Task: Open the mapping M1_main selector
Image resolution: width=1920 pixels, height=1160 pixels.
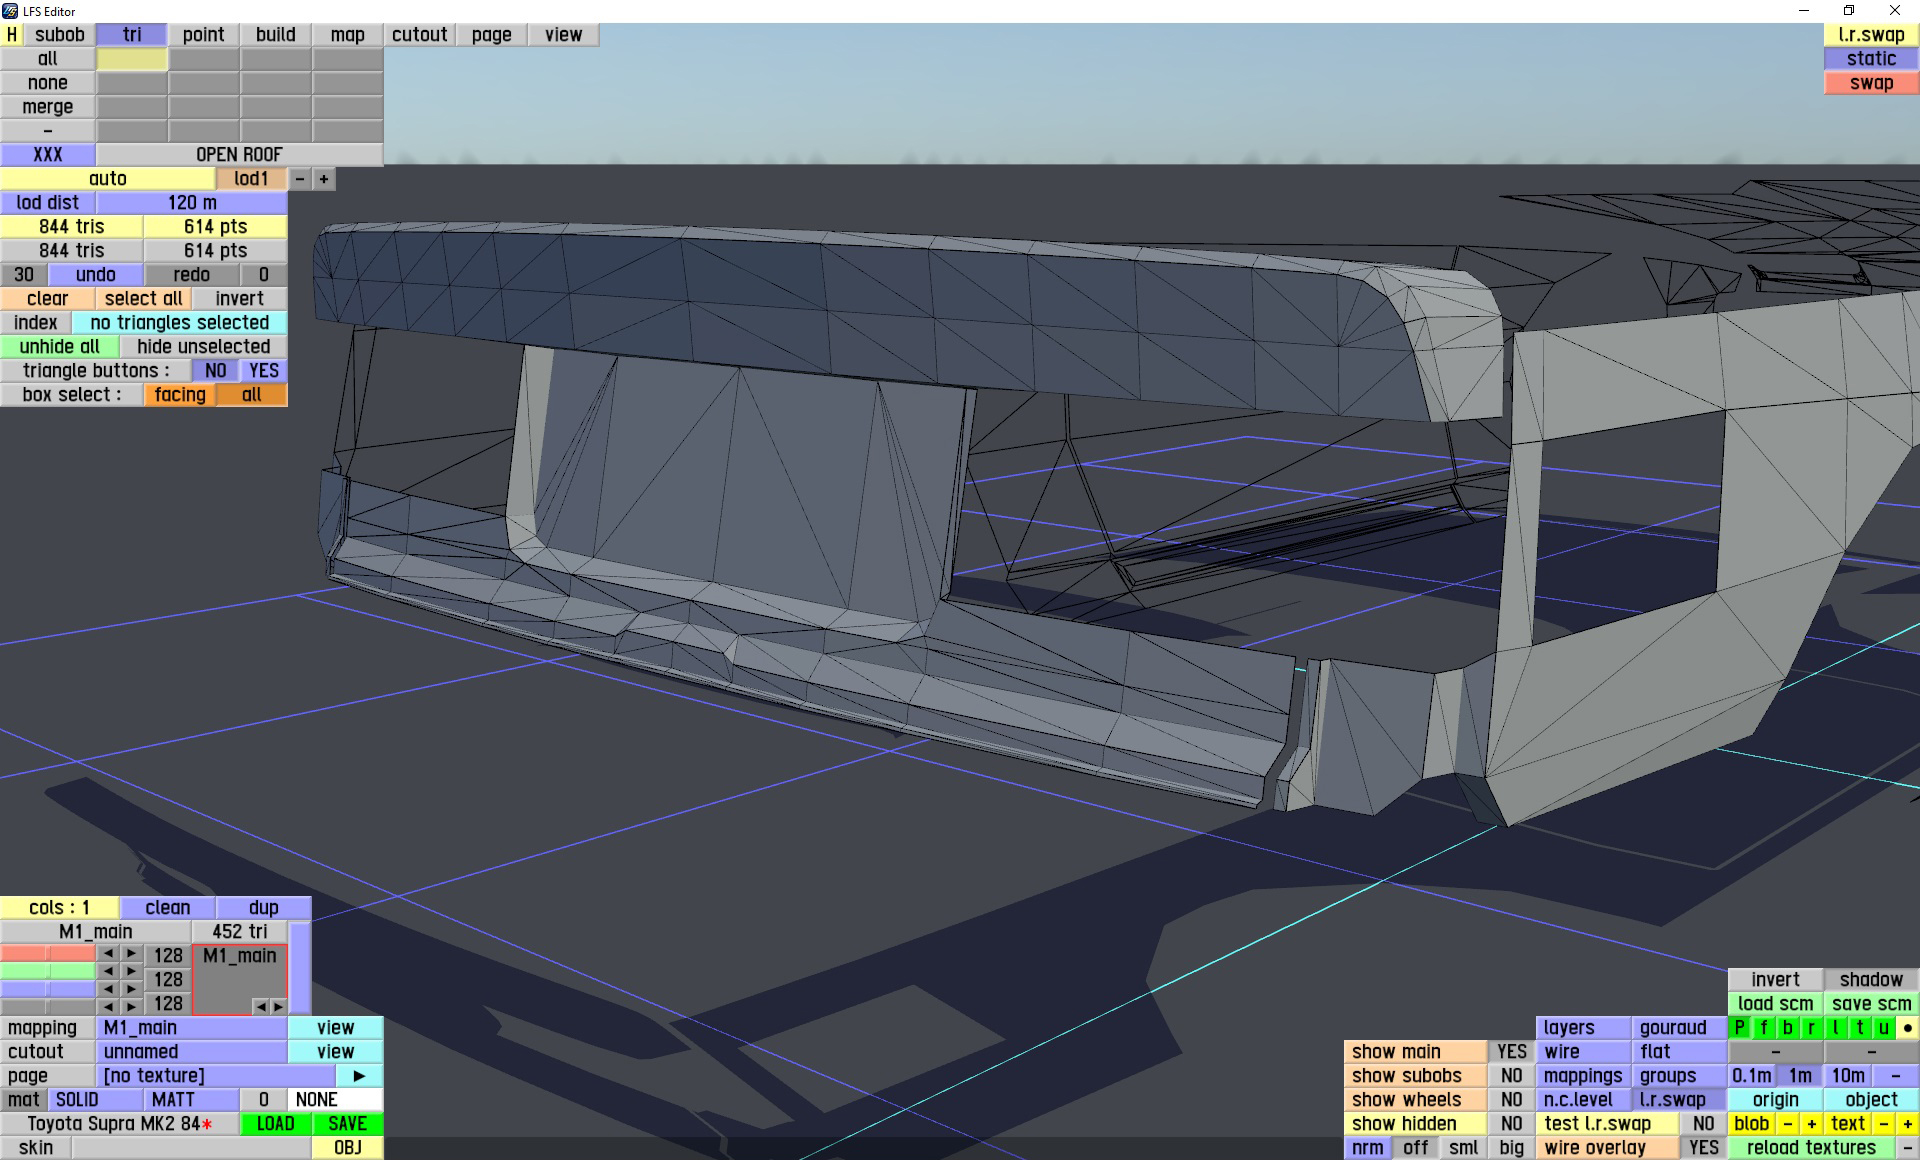Action: tap(191, 1027)
